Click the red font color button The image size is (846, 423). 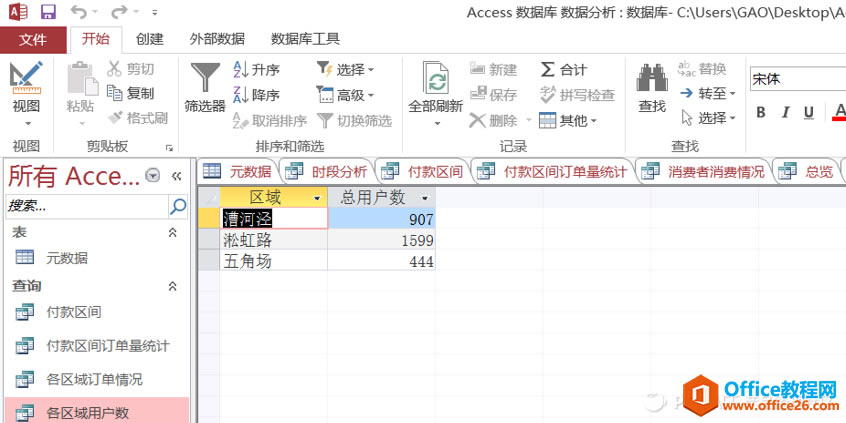839,112
